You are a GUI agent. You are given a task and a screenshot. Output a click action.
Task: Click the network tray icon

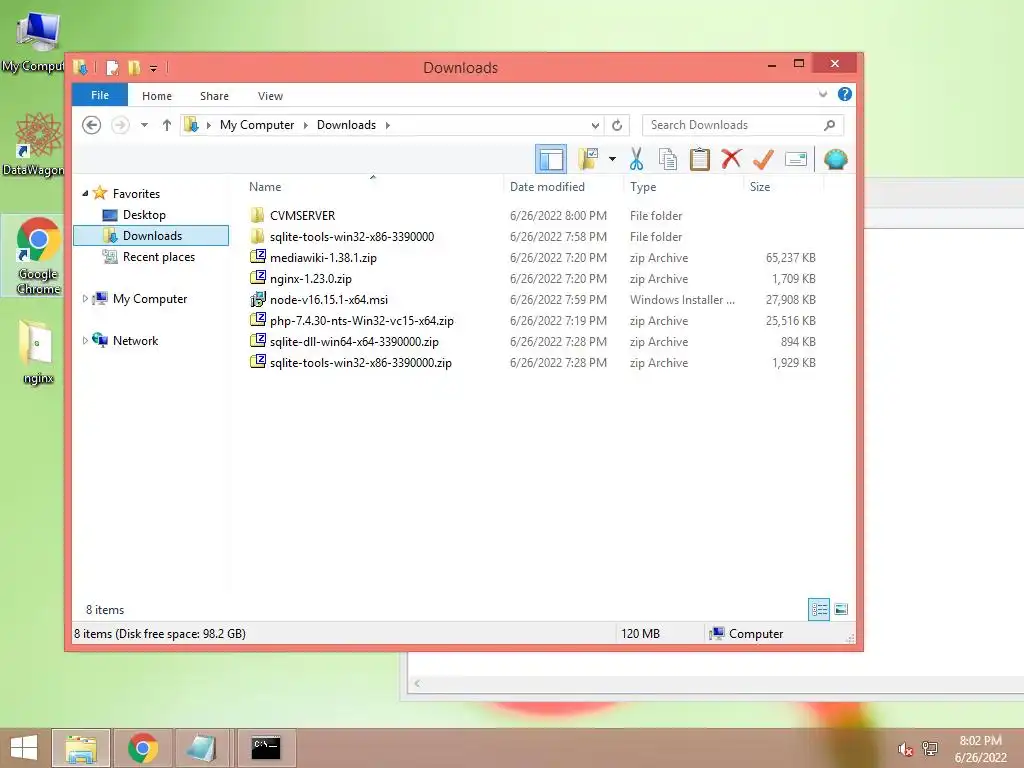pos(930,749)
